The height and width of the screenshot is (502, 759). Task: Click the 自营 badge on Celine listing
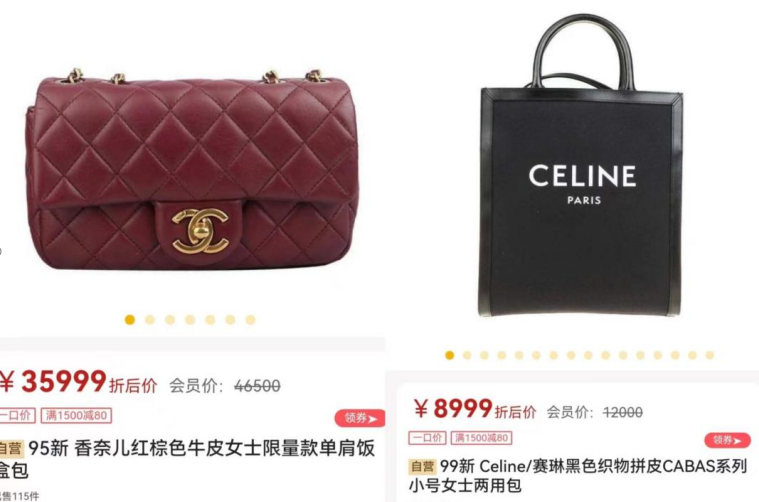tap(422, 467)
